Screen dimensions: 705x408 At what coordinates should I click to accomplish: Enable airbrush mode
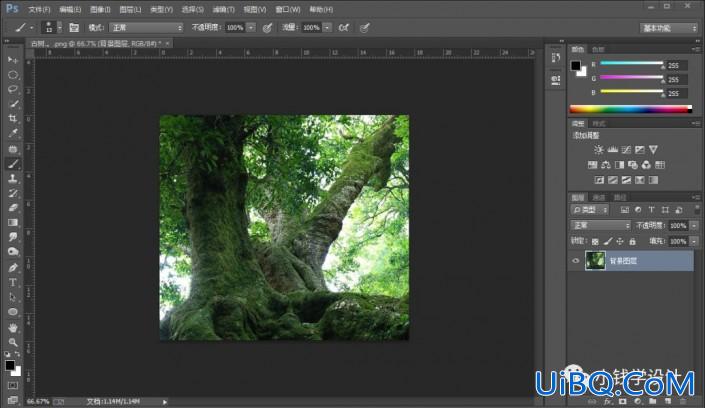344,28
